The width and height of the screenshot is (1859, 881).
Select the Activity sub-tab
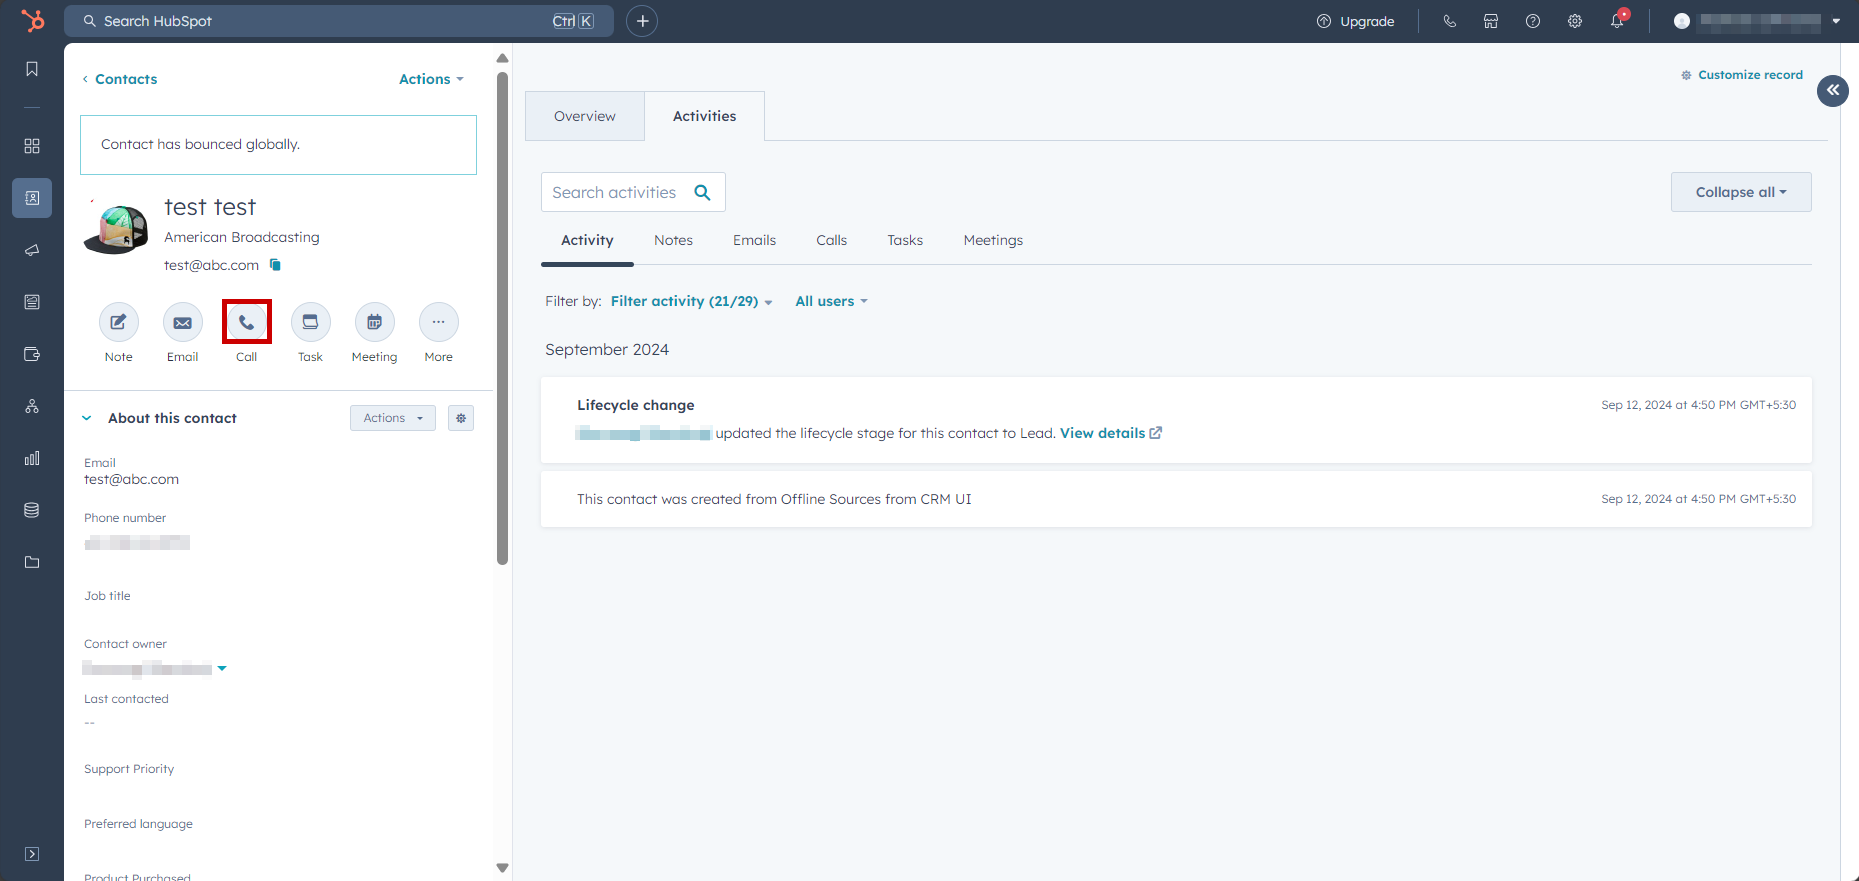tap(587, 240)
